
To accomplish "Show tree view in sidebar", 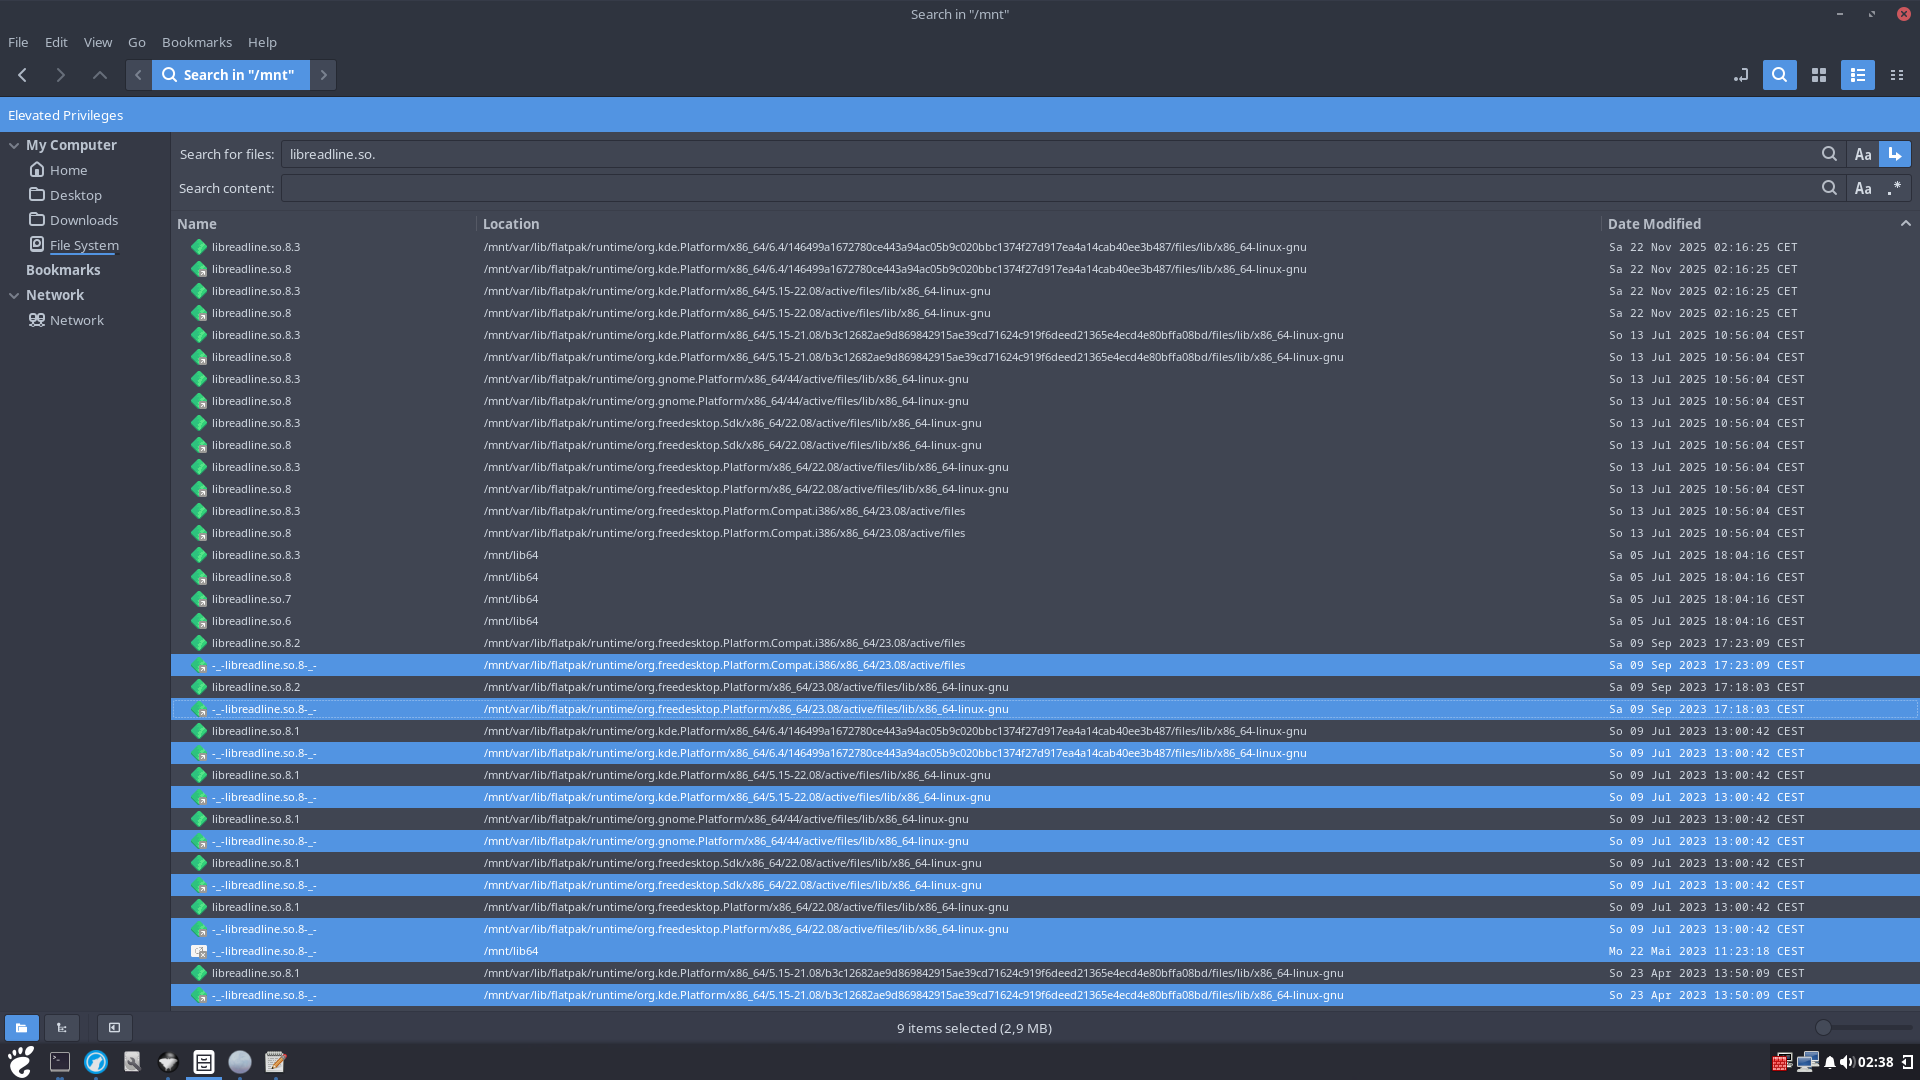I will click(x=62, y=1027).
